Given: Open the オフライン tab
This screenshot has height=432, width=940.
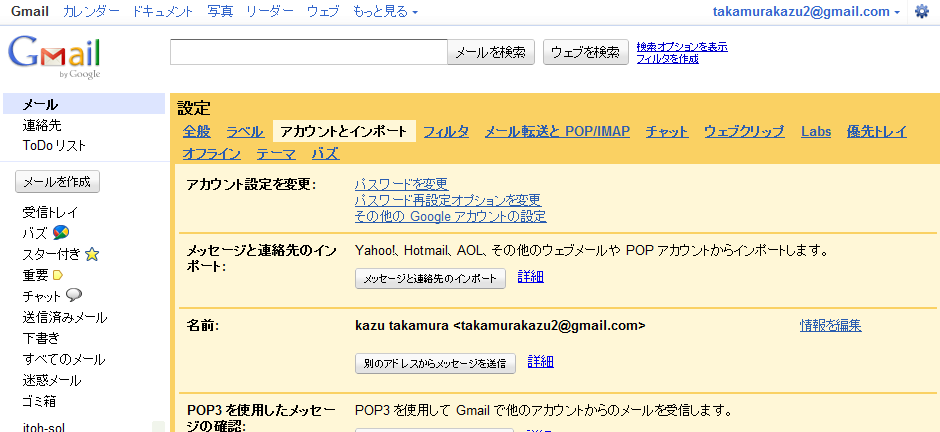Looking at the screenshot, I should [x=212, y=154].
